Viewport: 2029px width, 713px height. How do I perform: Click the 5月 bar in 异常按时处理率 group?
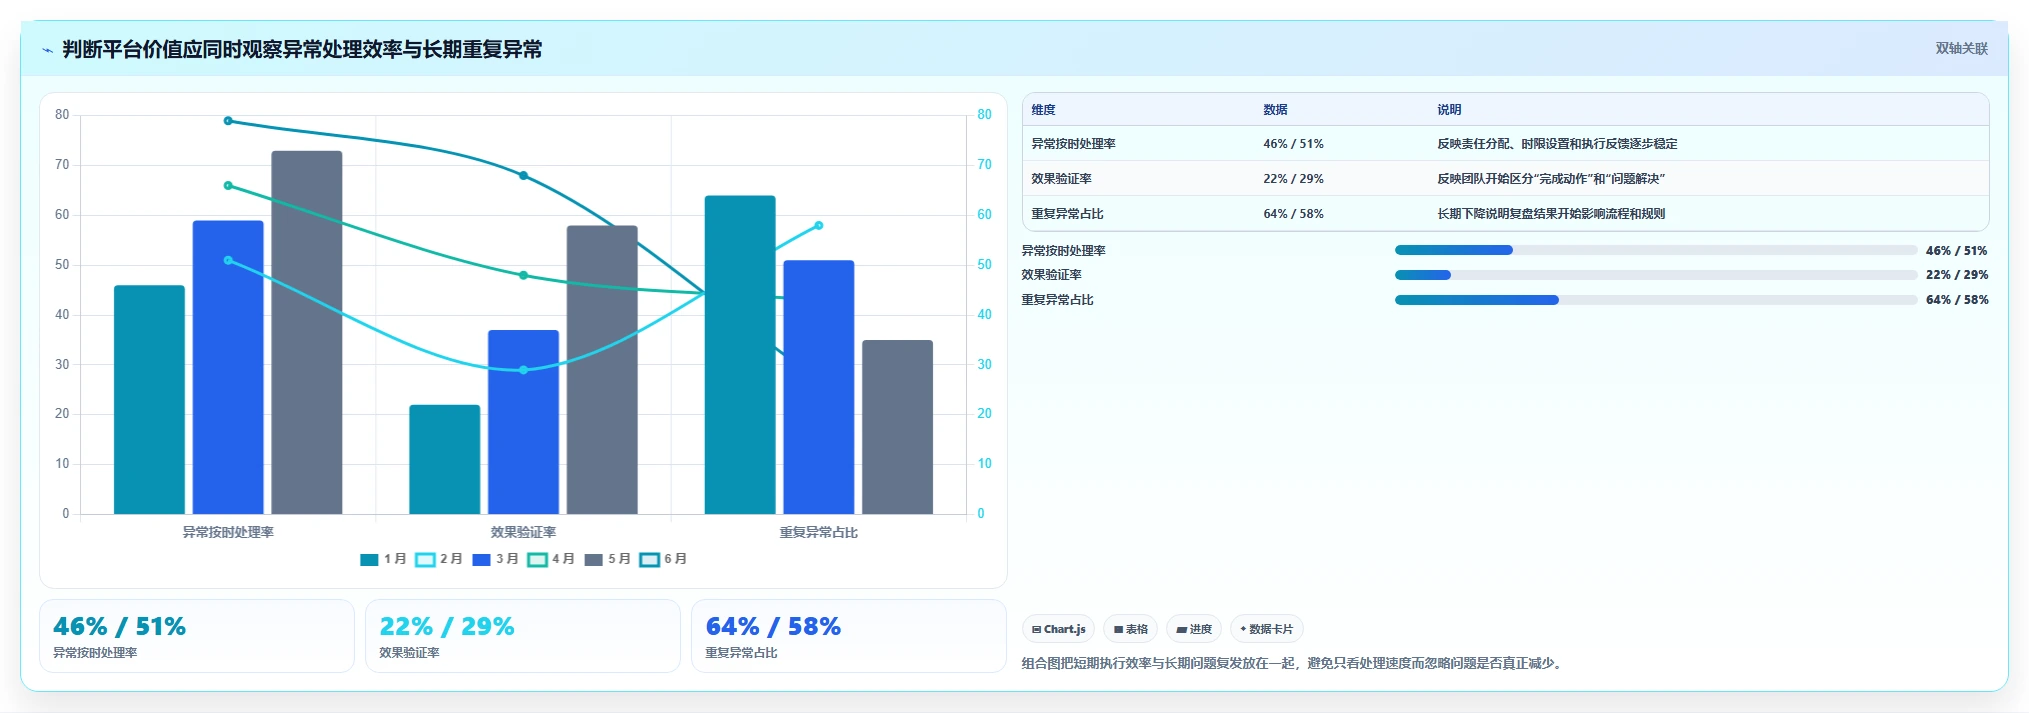[x=307, y=332]
